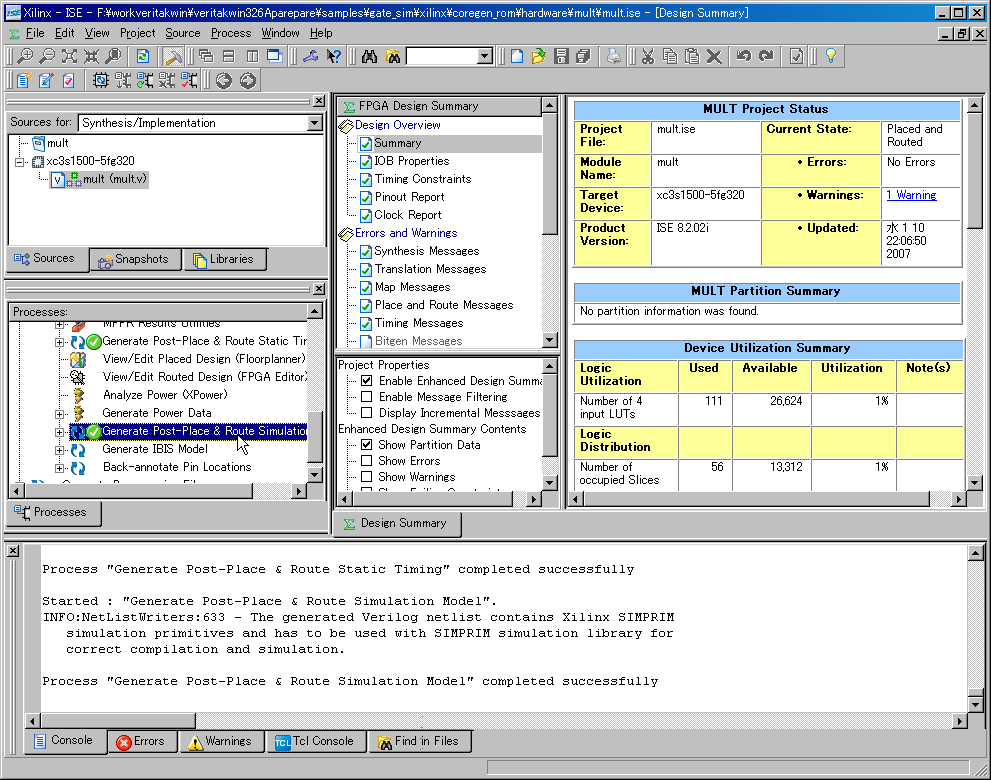Viewport: 991px width, 780px height.
Task: Open the toolbar search combo box dropdown
Action: click(485, 56)
